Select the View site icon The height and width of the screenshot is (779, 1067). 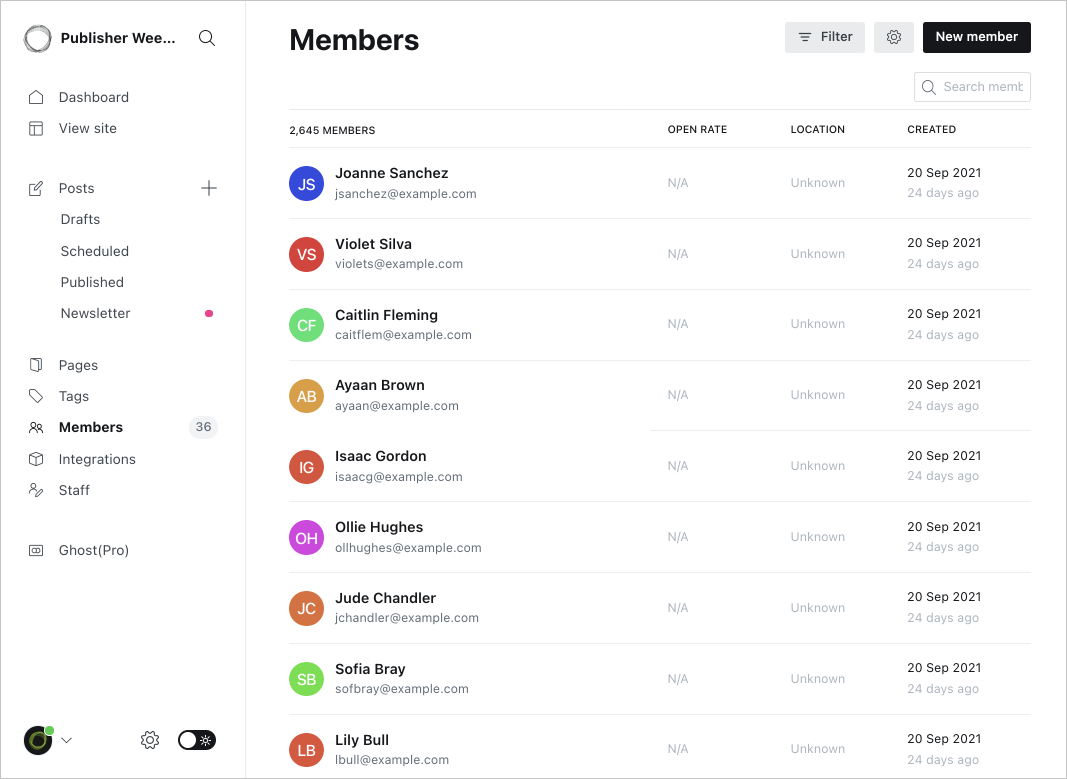(x=35, y=128)
